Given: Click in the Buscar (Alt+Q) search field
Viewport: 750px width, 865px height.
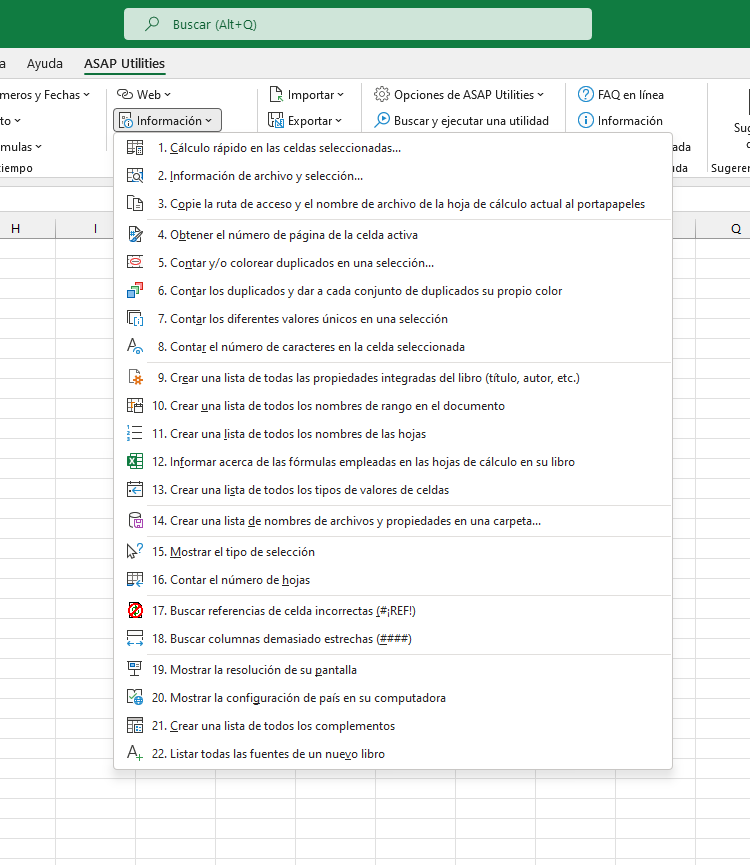Looking at the screenshot, I should point(358,24).
